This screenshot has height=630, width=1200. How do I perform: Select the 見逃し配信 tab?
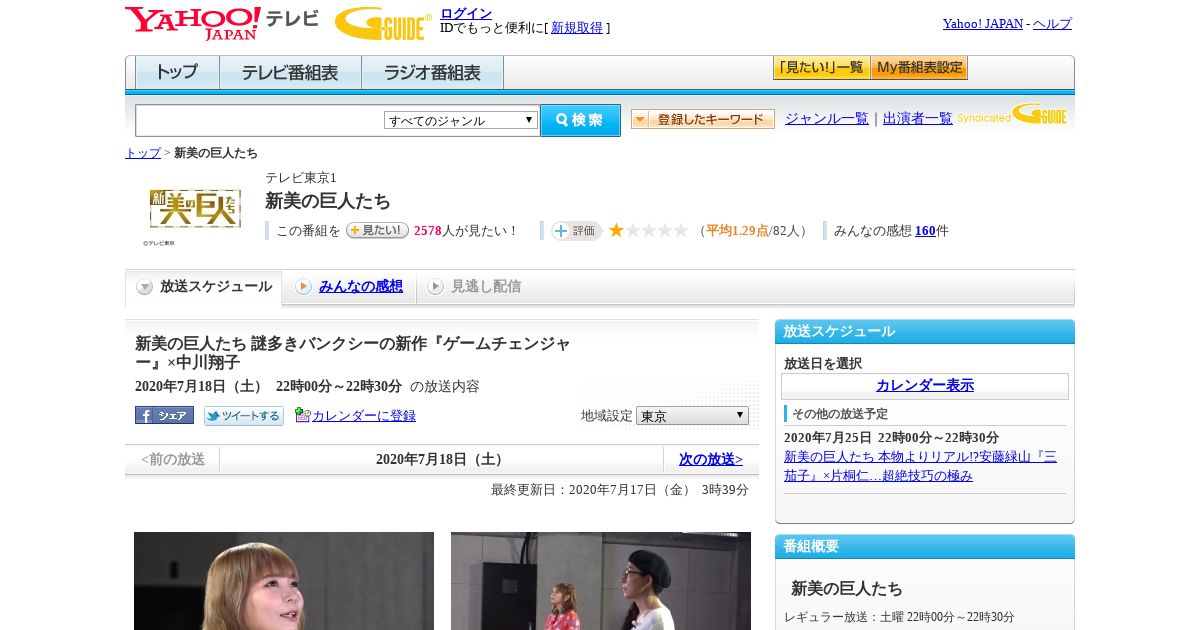[475, 287]
